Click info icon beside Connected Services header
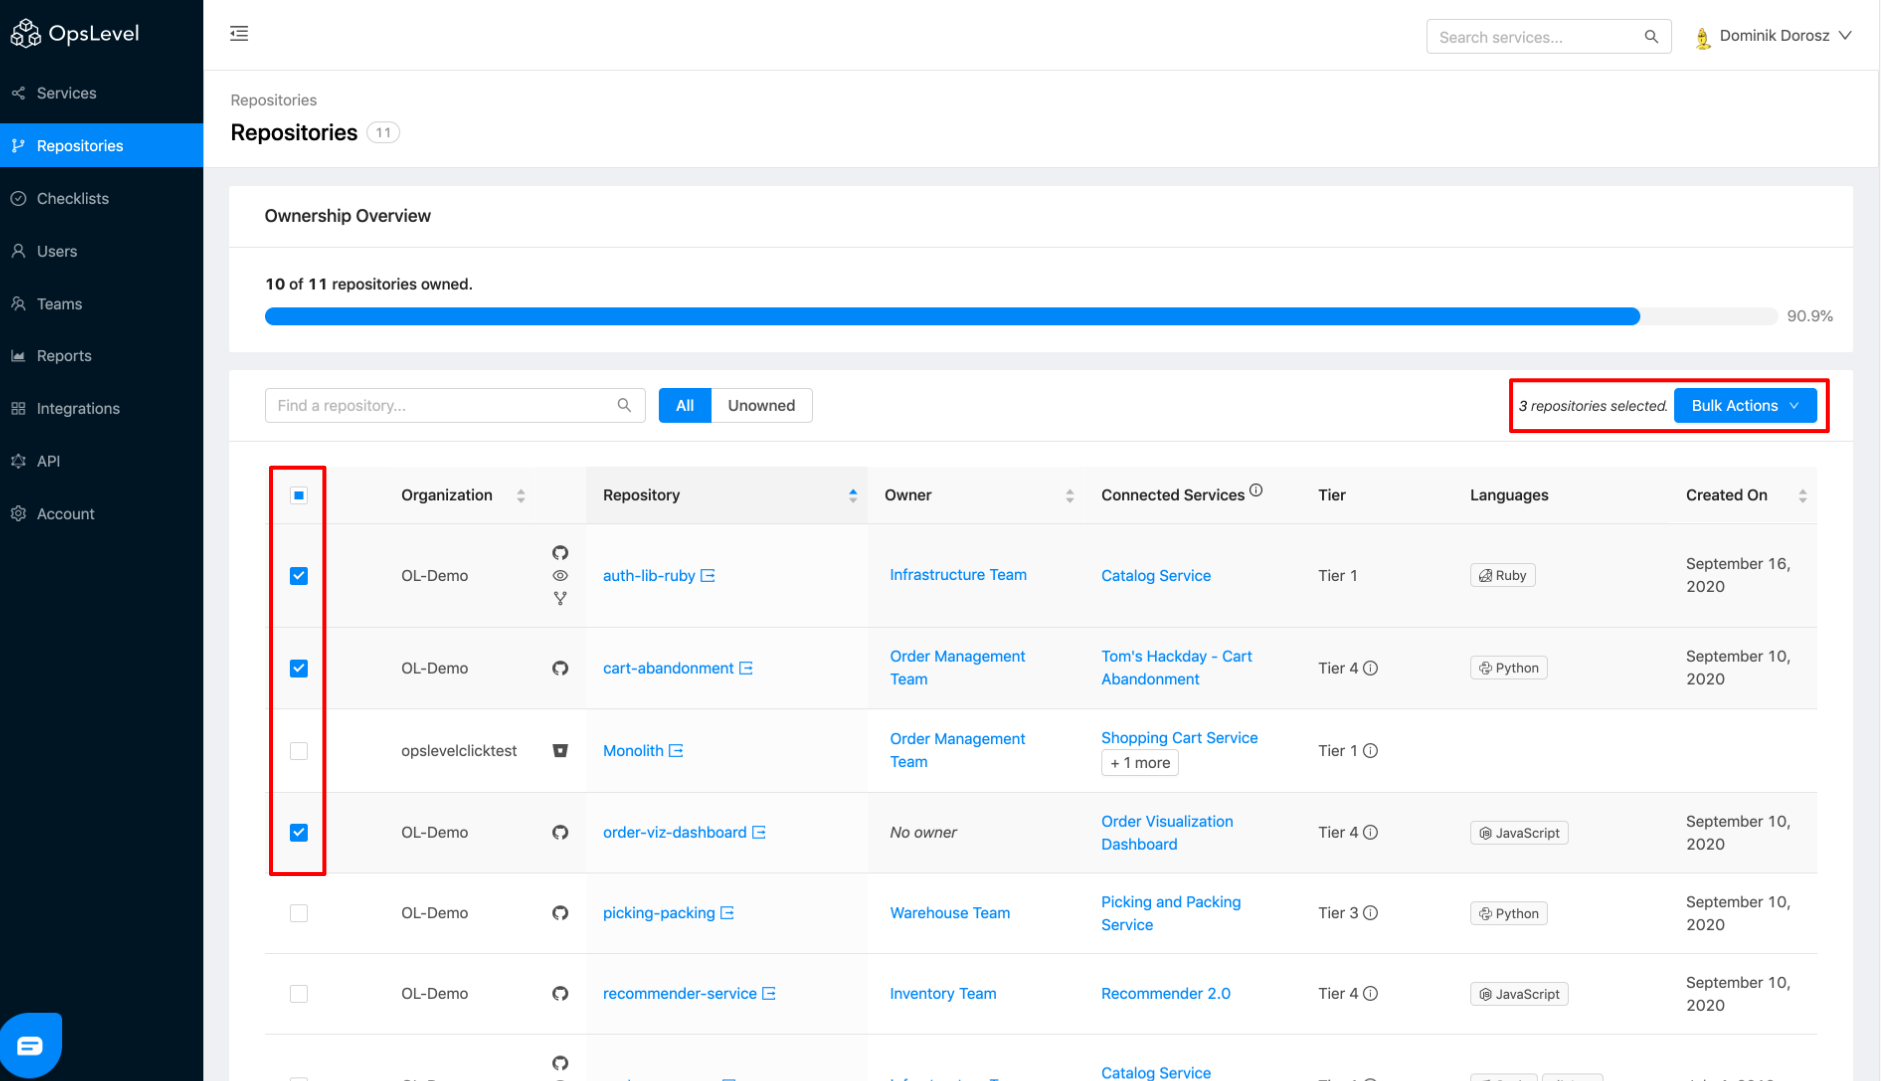The image size is (1881, 1081). pyautogui.click(x=1256, y=490)
